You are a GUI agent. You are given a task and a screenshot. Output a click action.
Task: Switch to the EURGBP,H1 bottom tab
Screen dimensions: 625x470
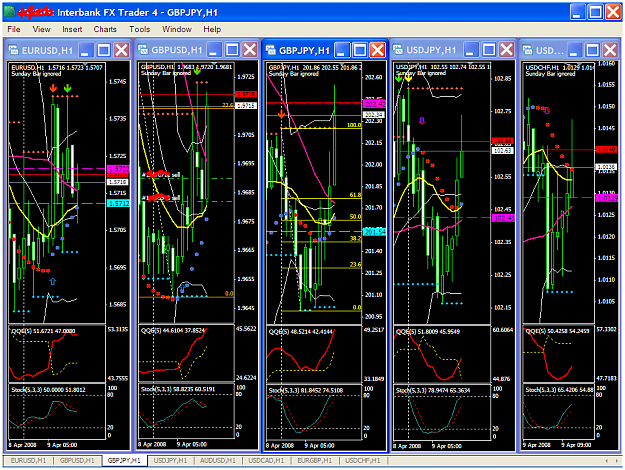pos(314,460)
